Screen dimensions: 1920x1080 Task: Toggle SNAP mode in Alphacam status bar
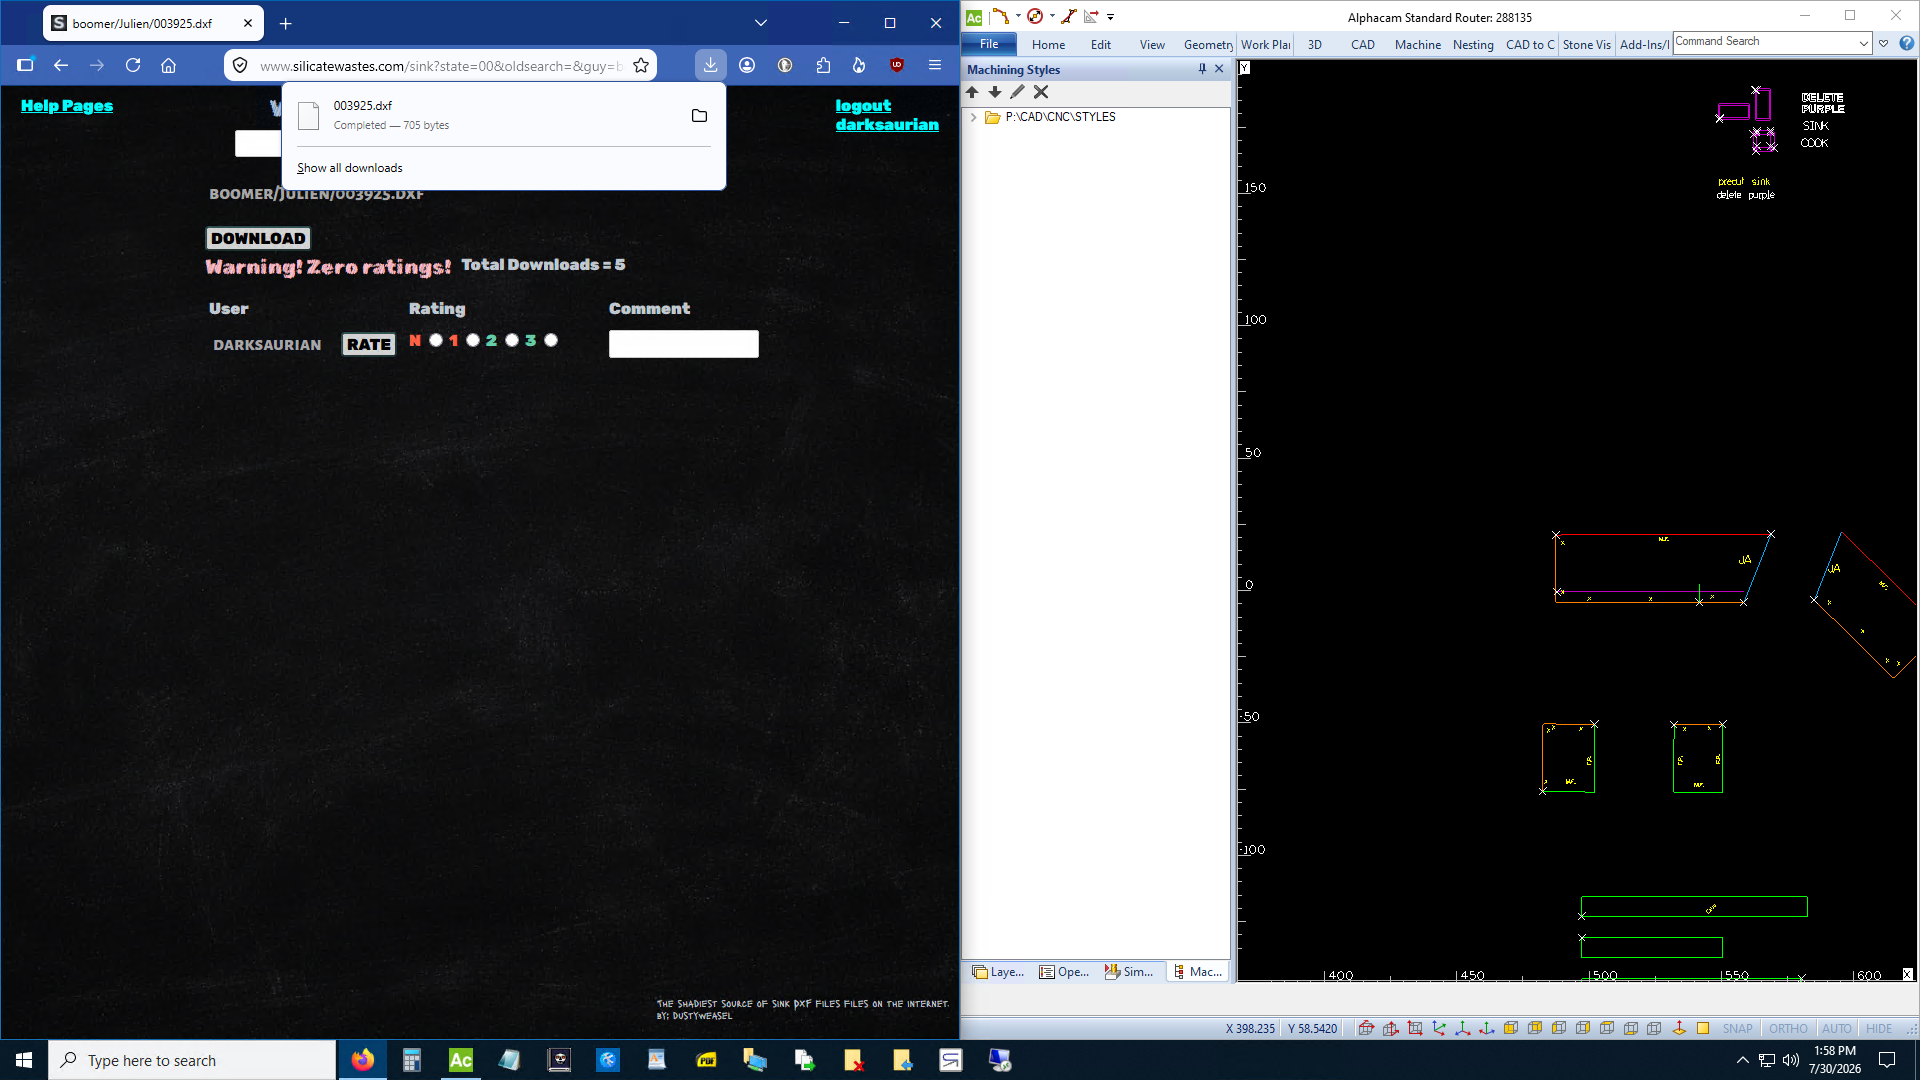click(x=1737, y=1028)
